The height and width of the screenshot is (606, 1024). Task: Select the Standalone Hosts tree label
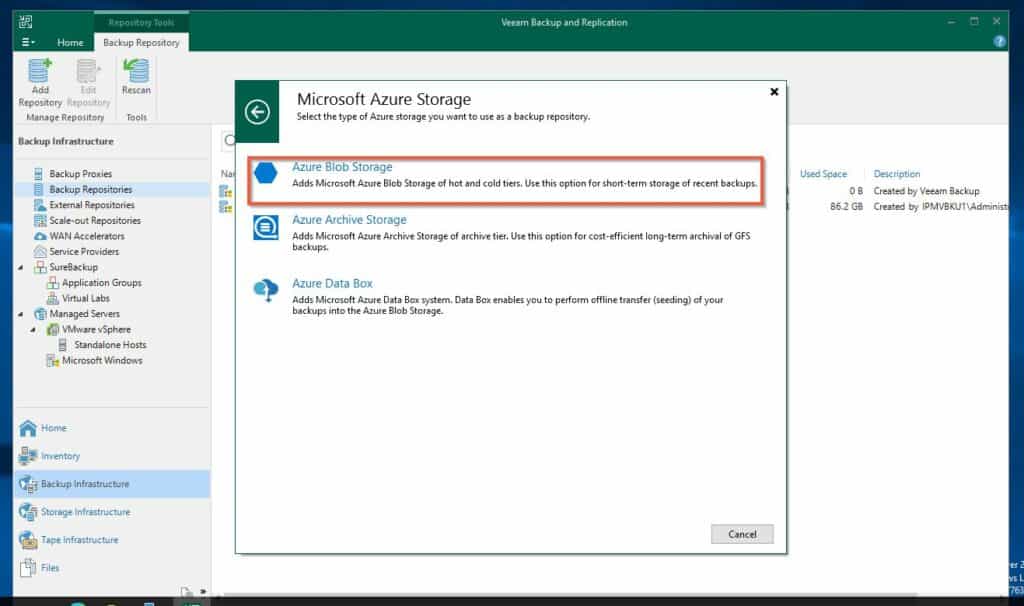click(x=110, y=345)
